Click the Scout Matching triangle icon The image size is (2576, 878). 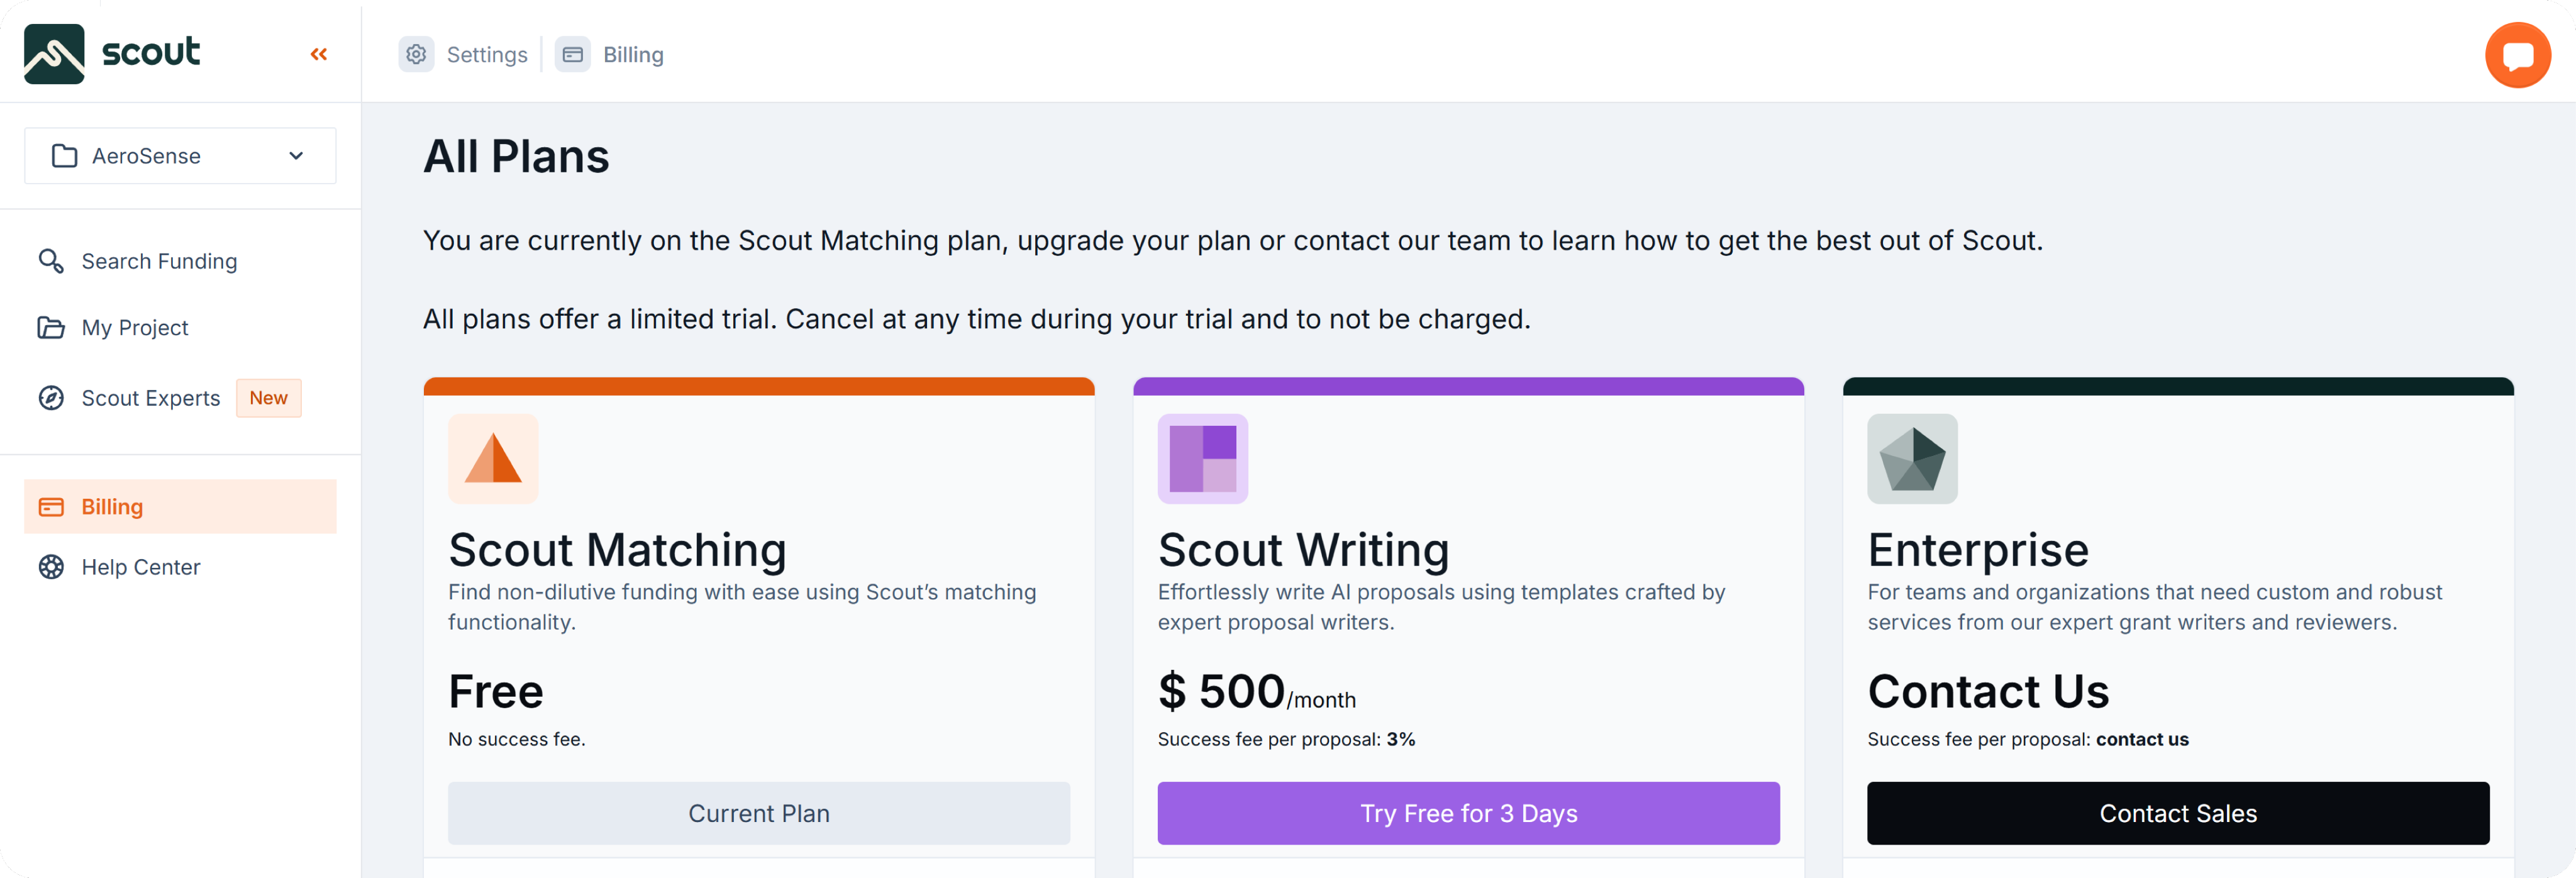coord(493,459)
